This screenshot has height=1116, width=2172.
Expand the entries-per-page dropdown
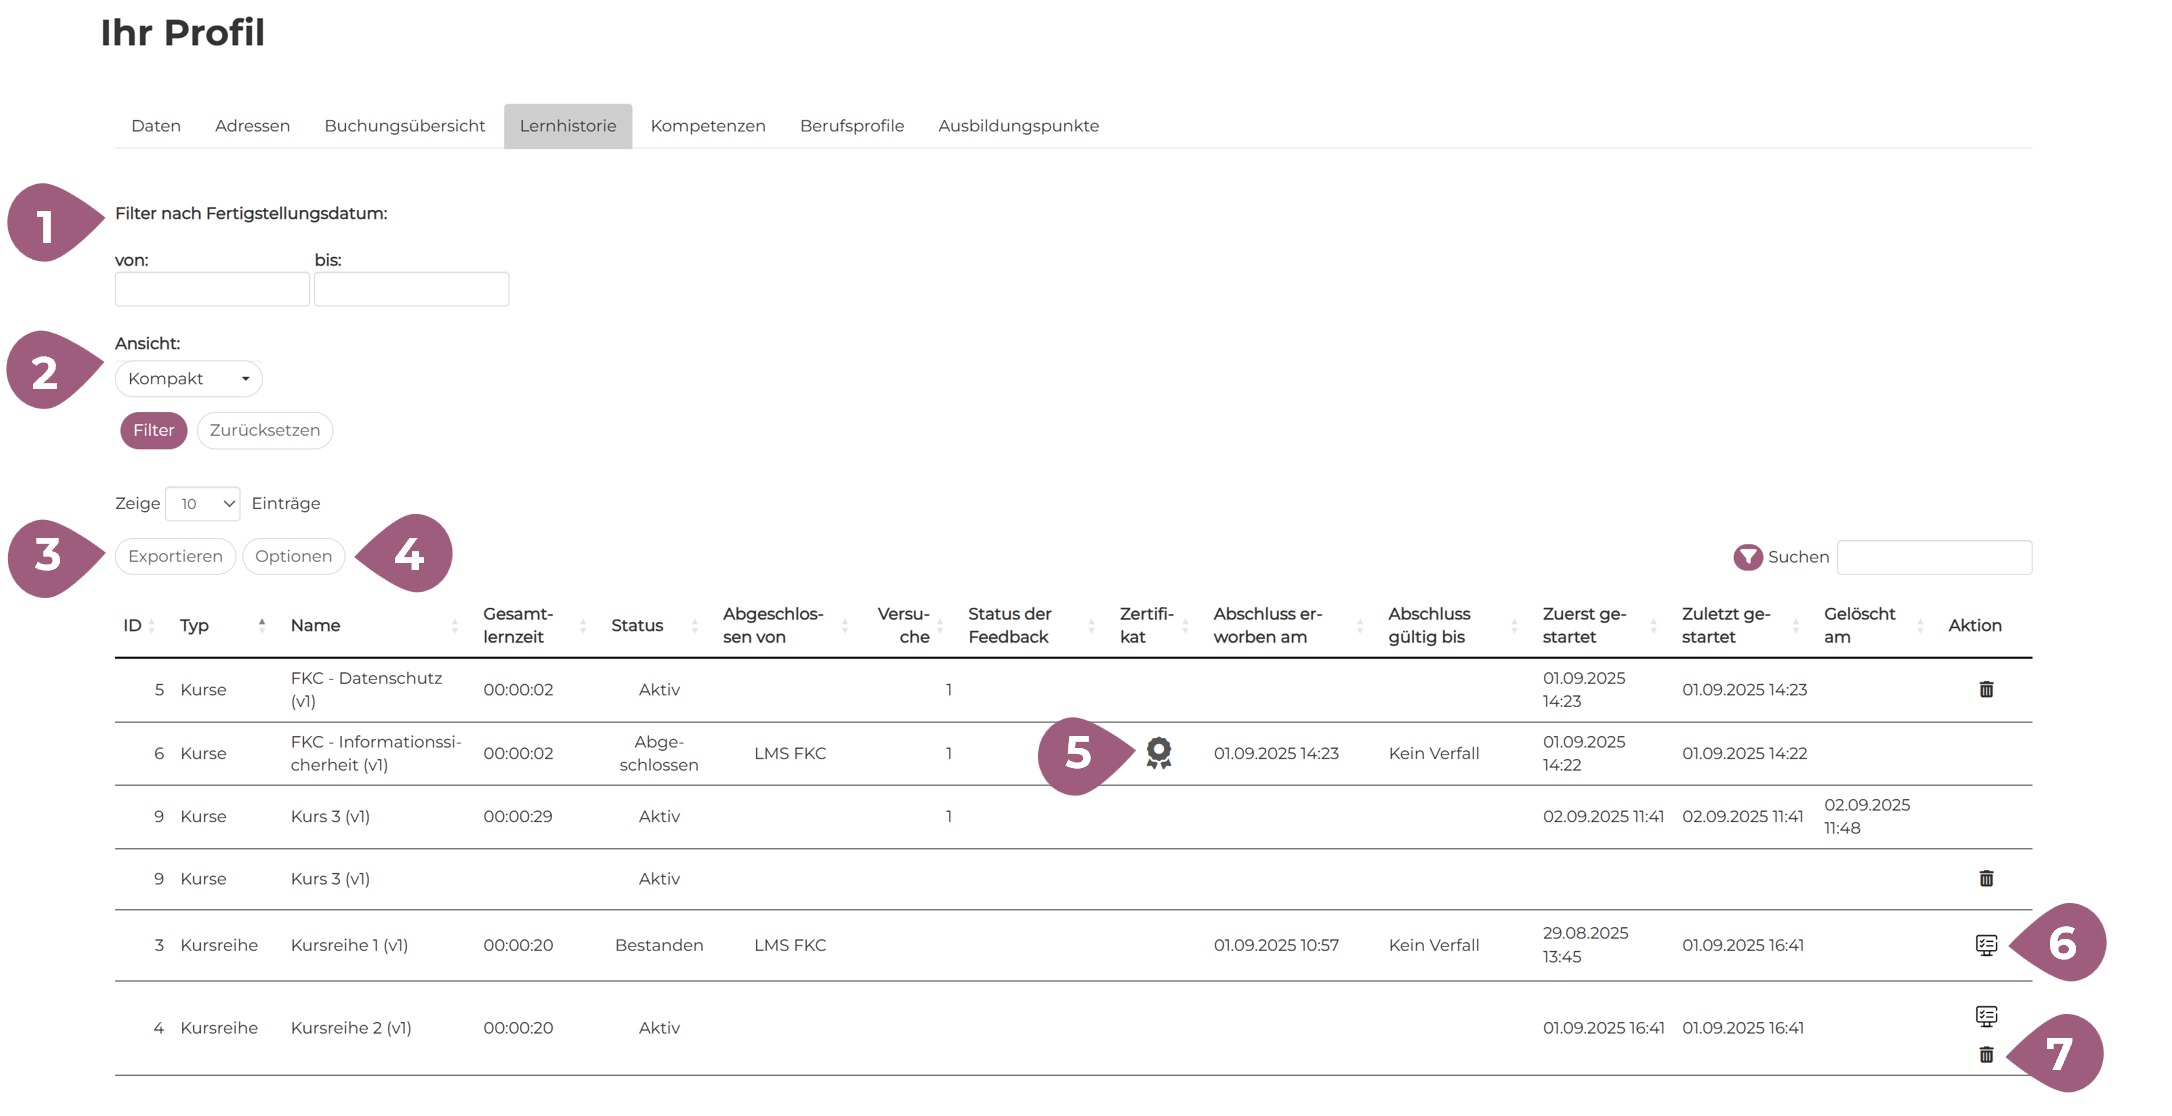(203, 503)
